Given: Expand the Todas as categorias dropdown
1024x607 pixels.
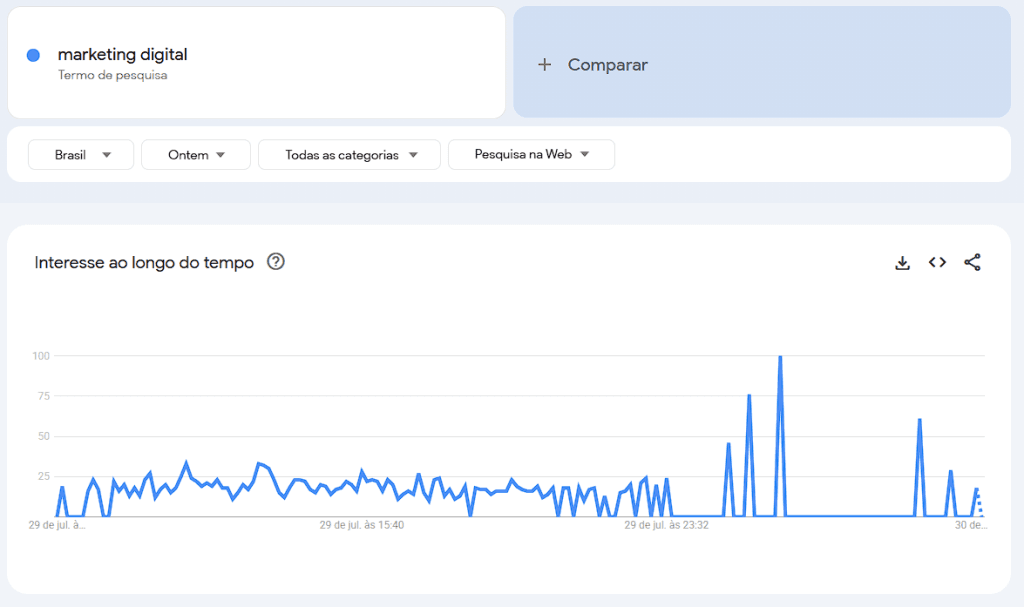Looking at the screenshot, I should tap(348, 154).
